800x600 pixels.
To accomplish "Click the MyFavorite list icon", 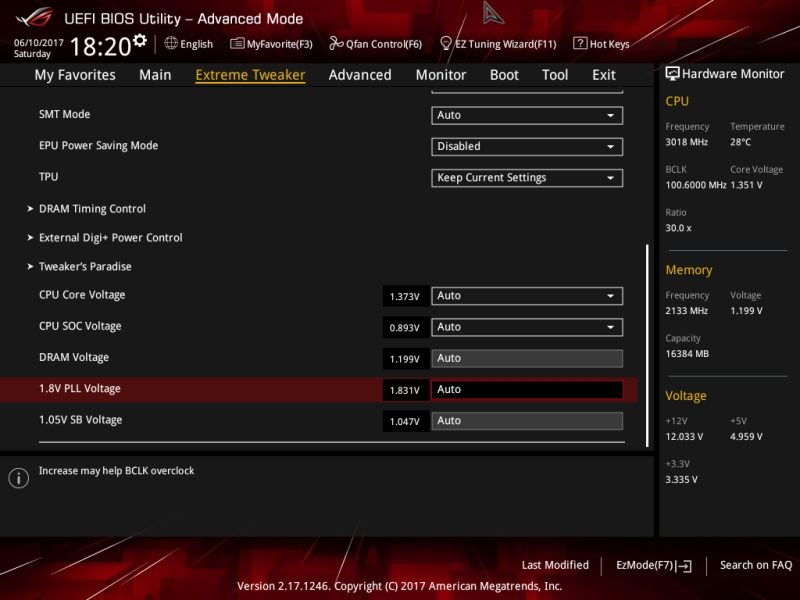I will click(237, 43).
